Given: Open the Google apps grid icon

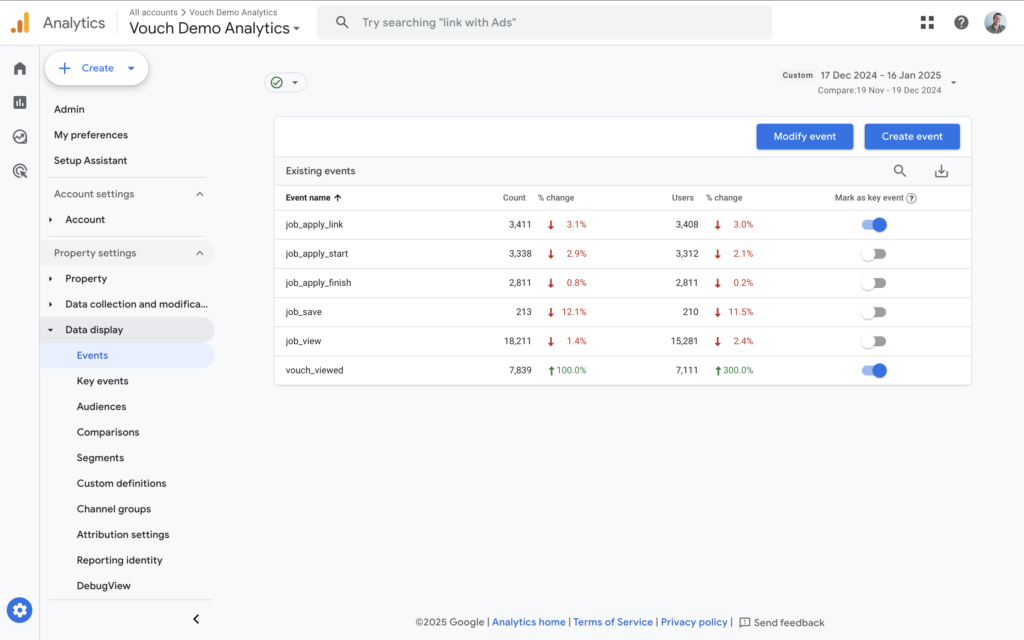Looking at the screenshot, I should 927,23.
